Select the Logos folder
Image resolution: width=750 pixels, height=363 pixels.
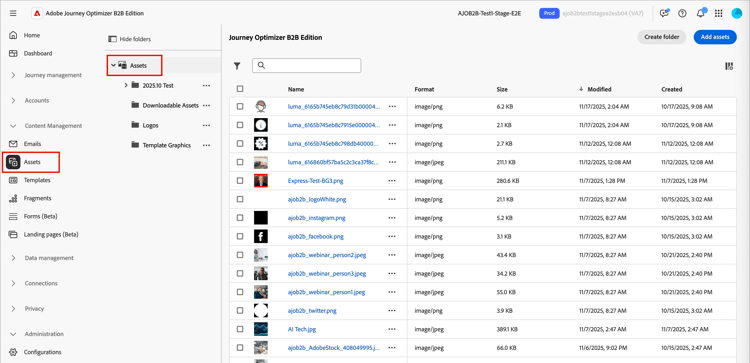[150, 125]
